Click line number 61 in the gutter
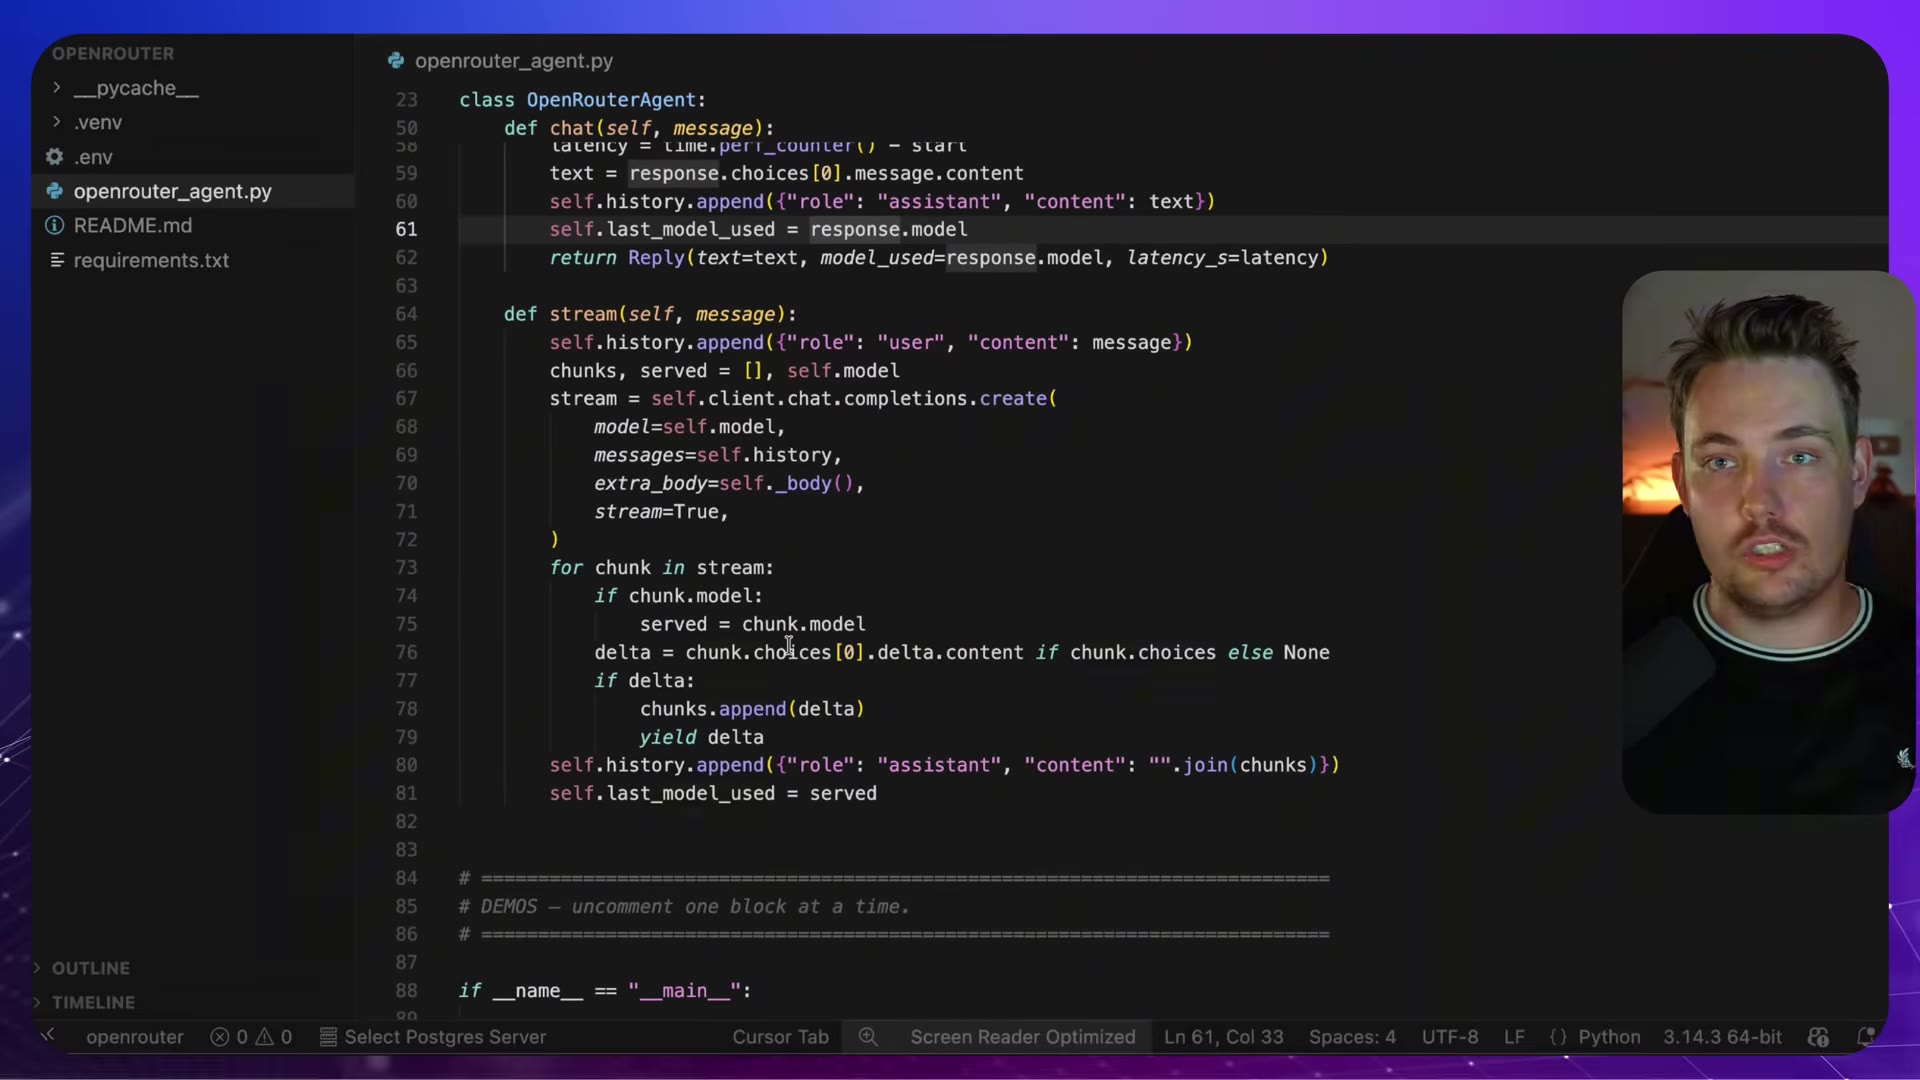1920x1080 pixels. coord(406,229)
